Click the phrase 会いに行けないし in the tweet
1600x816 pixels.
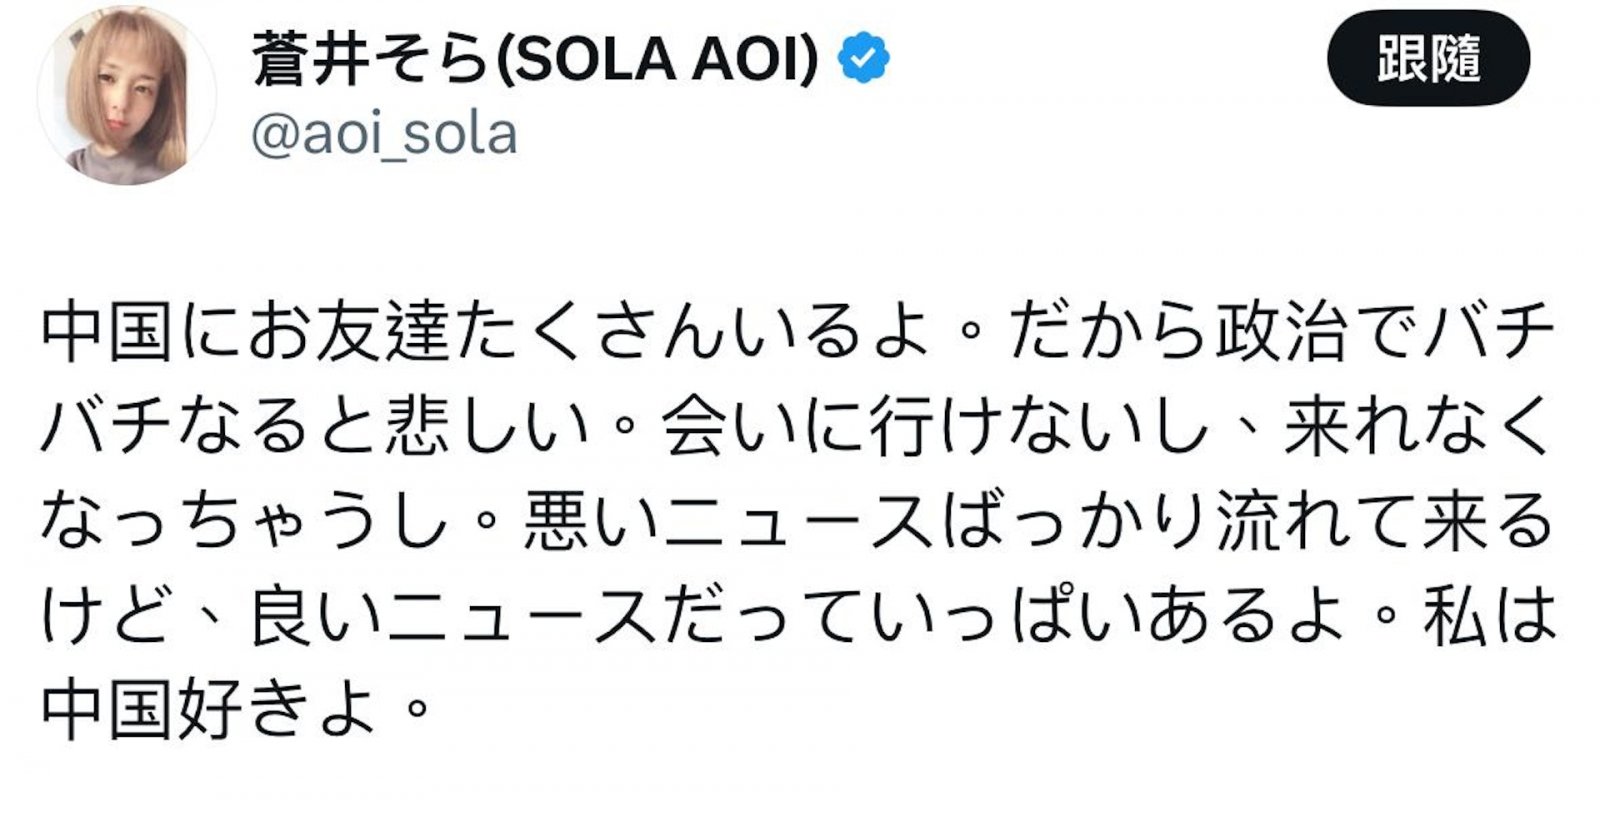click(935, 426)
